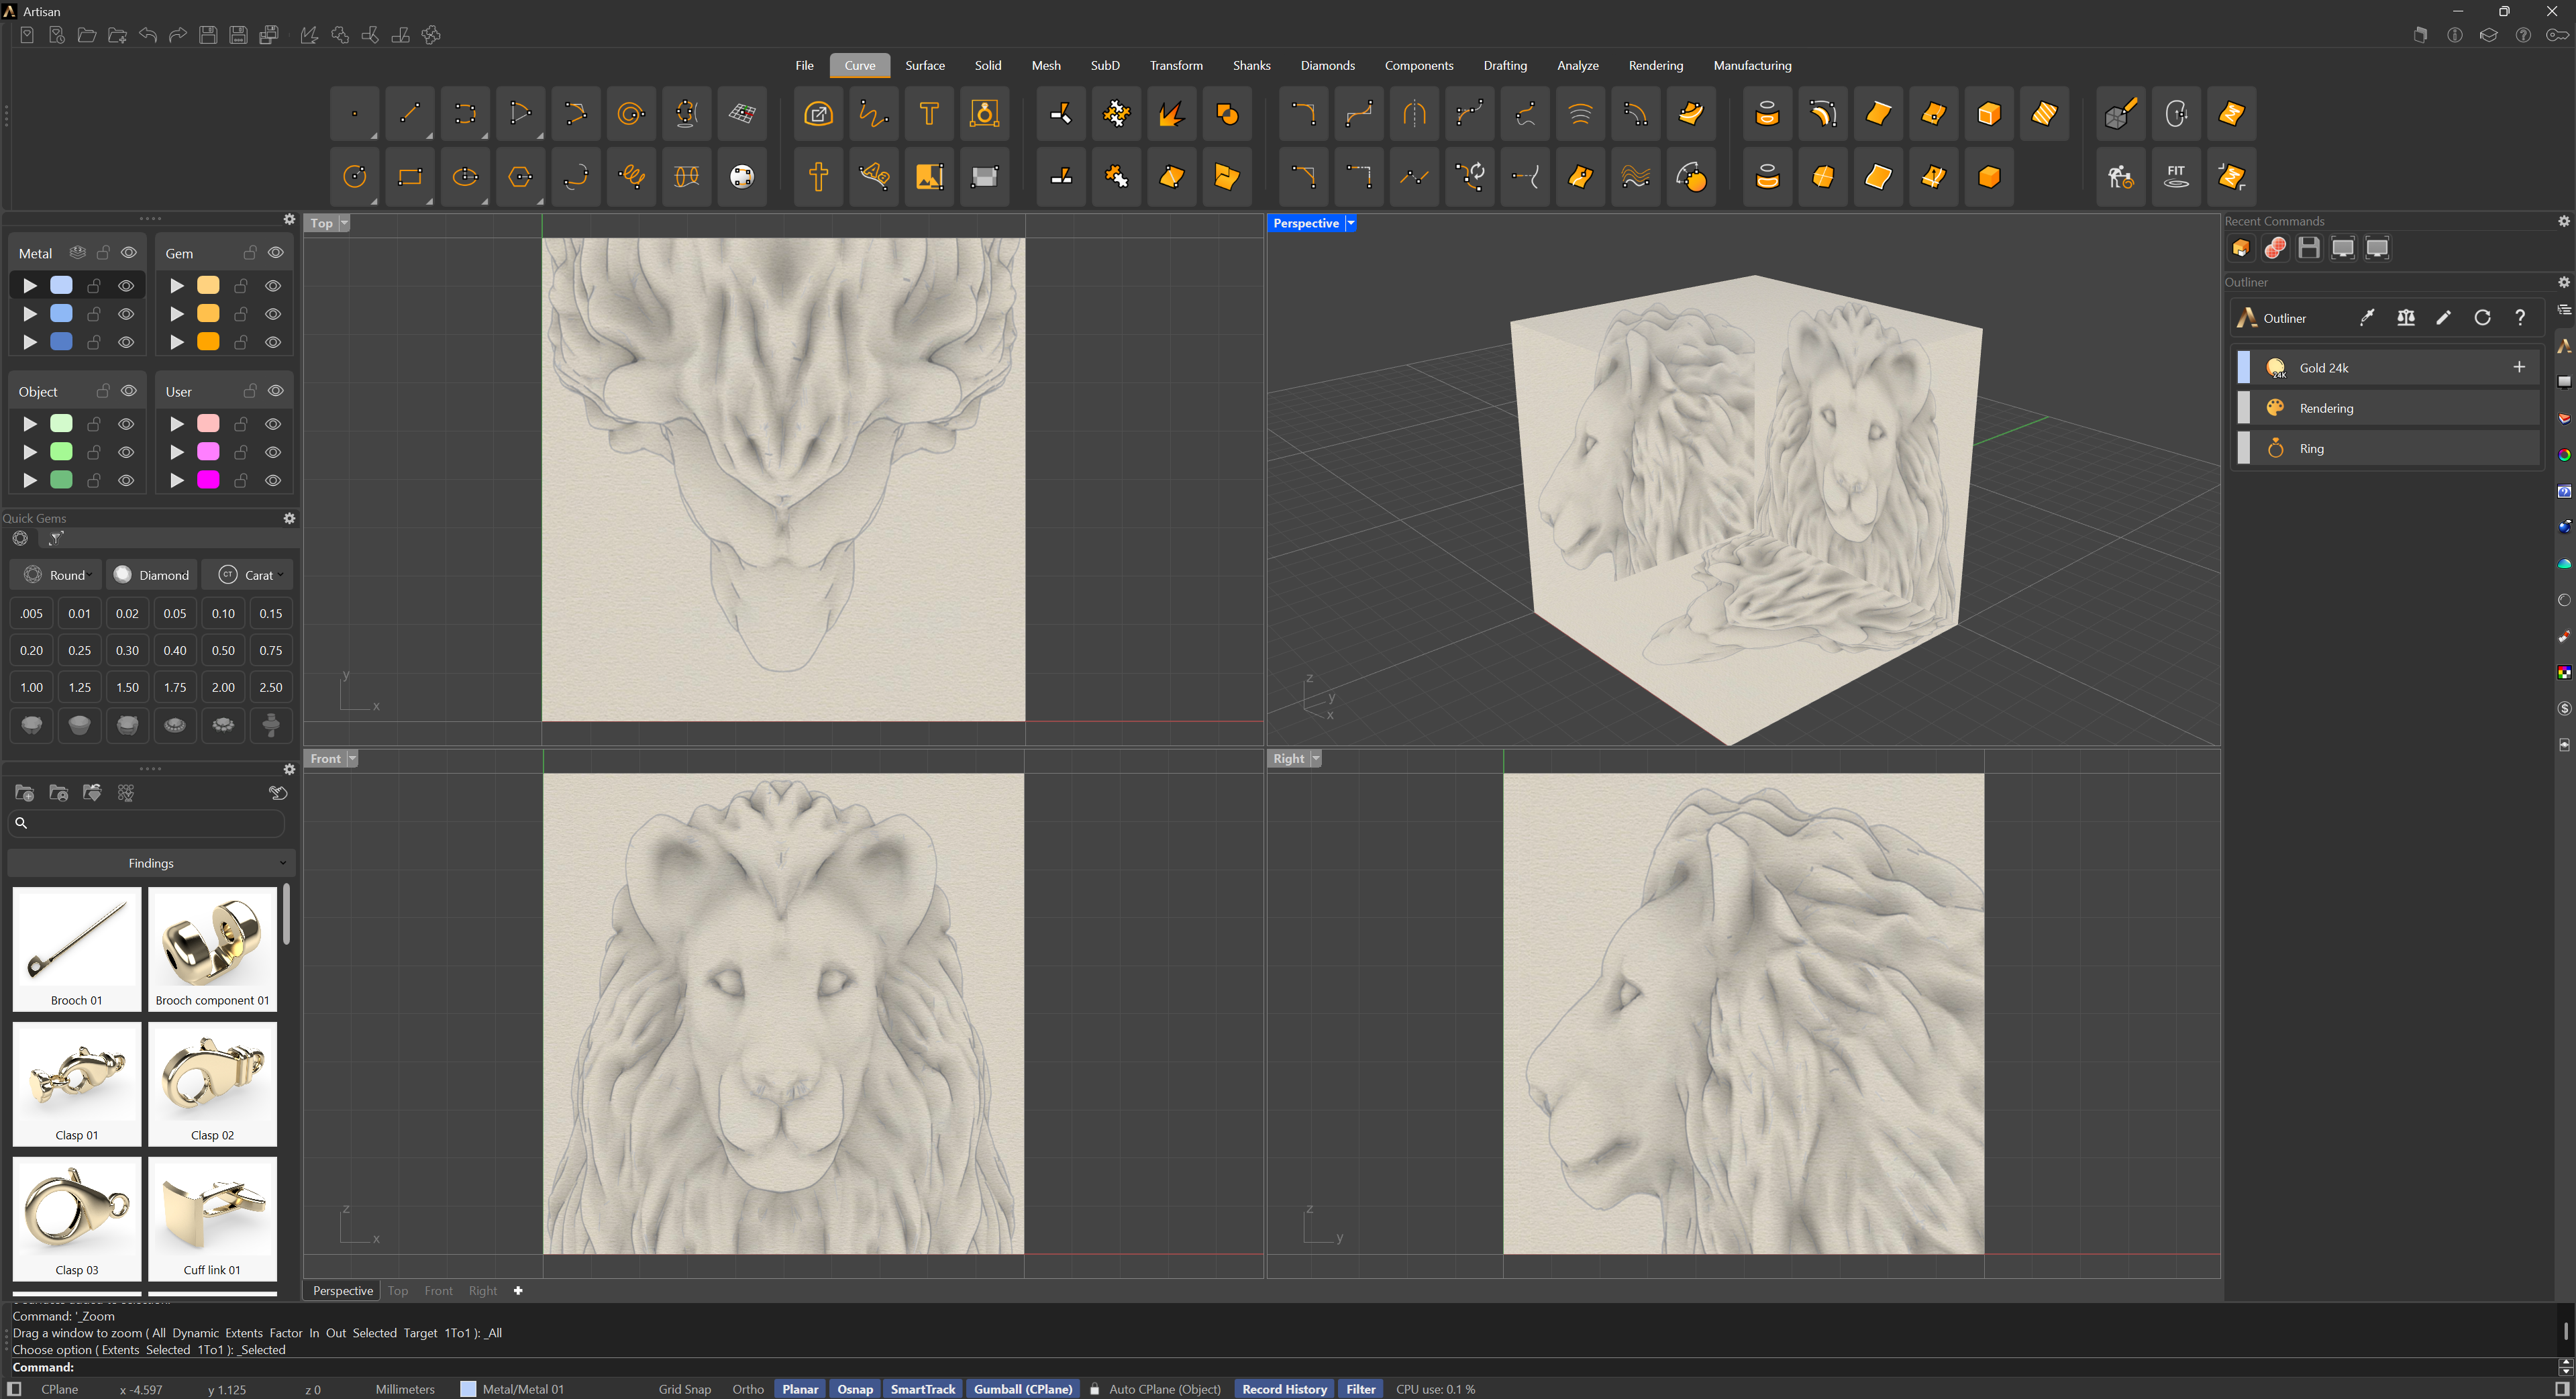Click the Outliner refresh icon

click(2482, 318)
